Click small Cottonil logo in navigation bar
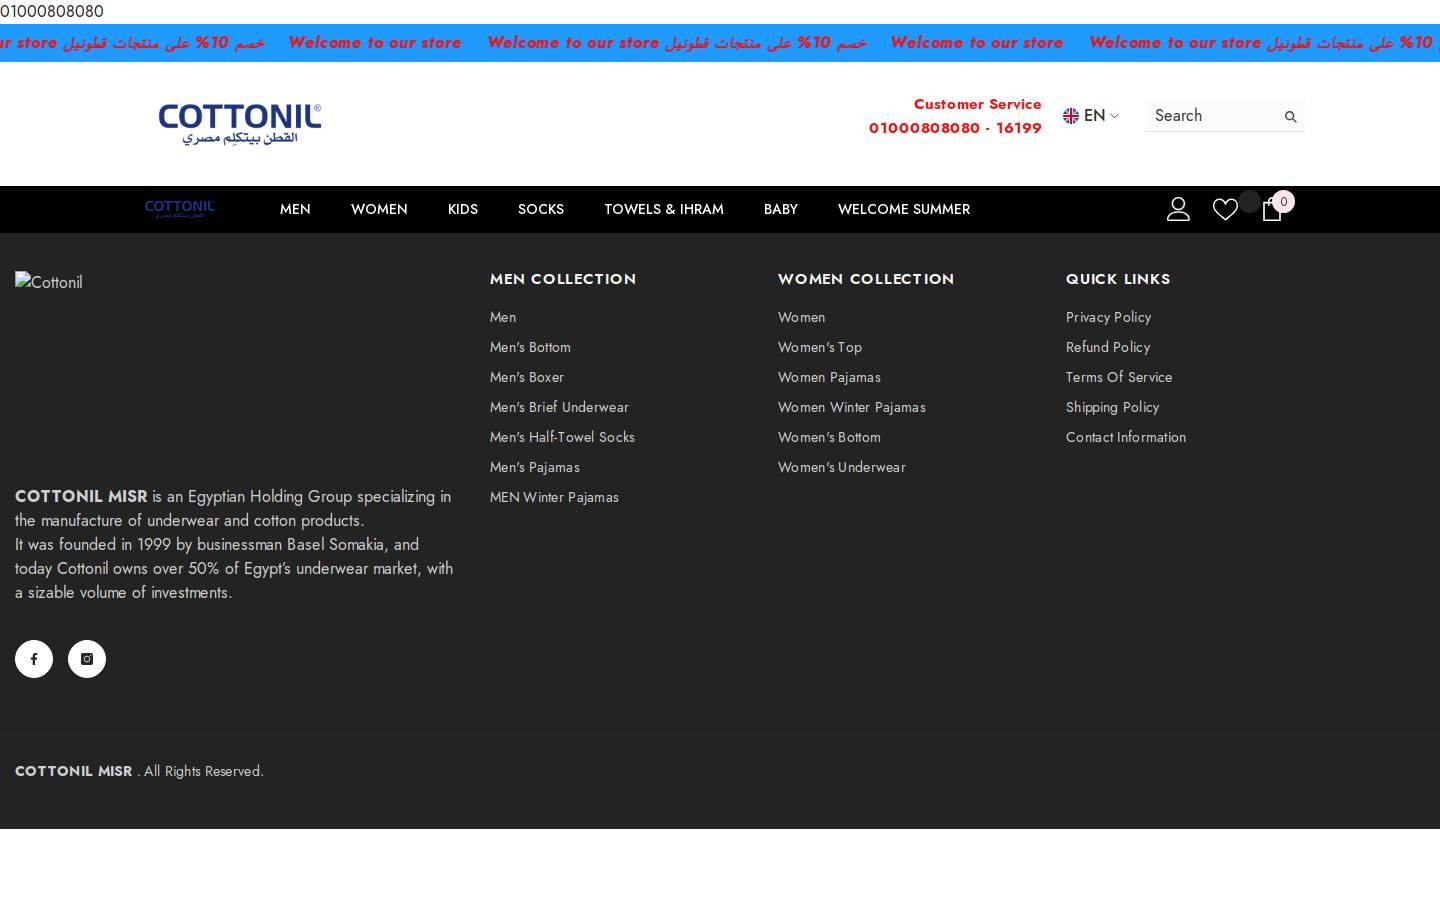This screenshot has width=1440, height=900. coord(180,209)
